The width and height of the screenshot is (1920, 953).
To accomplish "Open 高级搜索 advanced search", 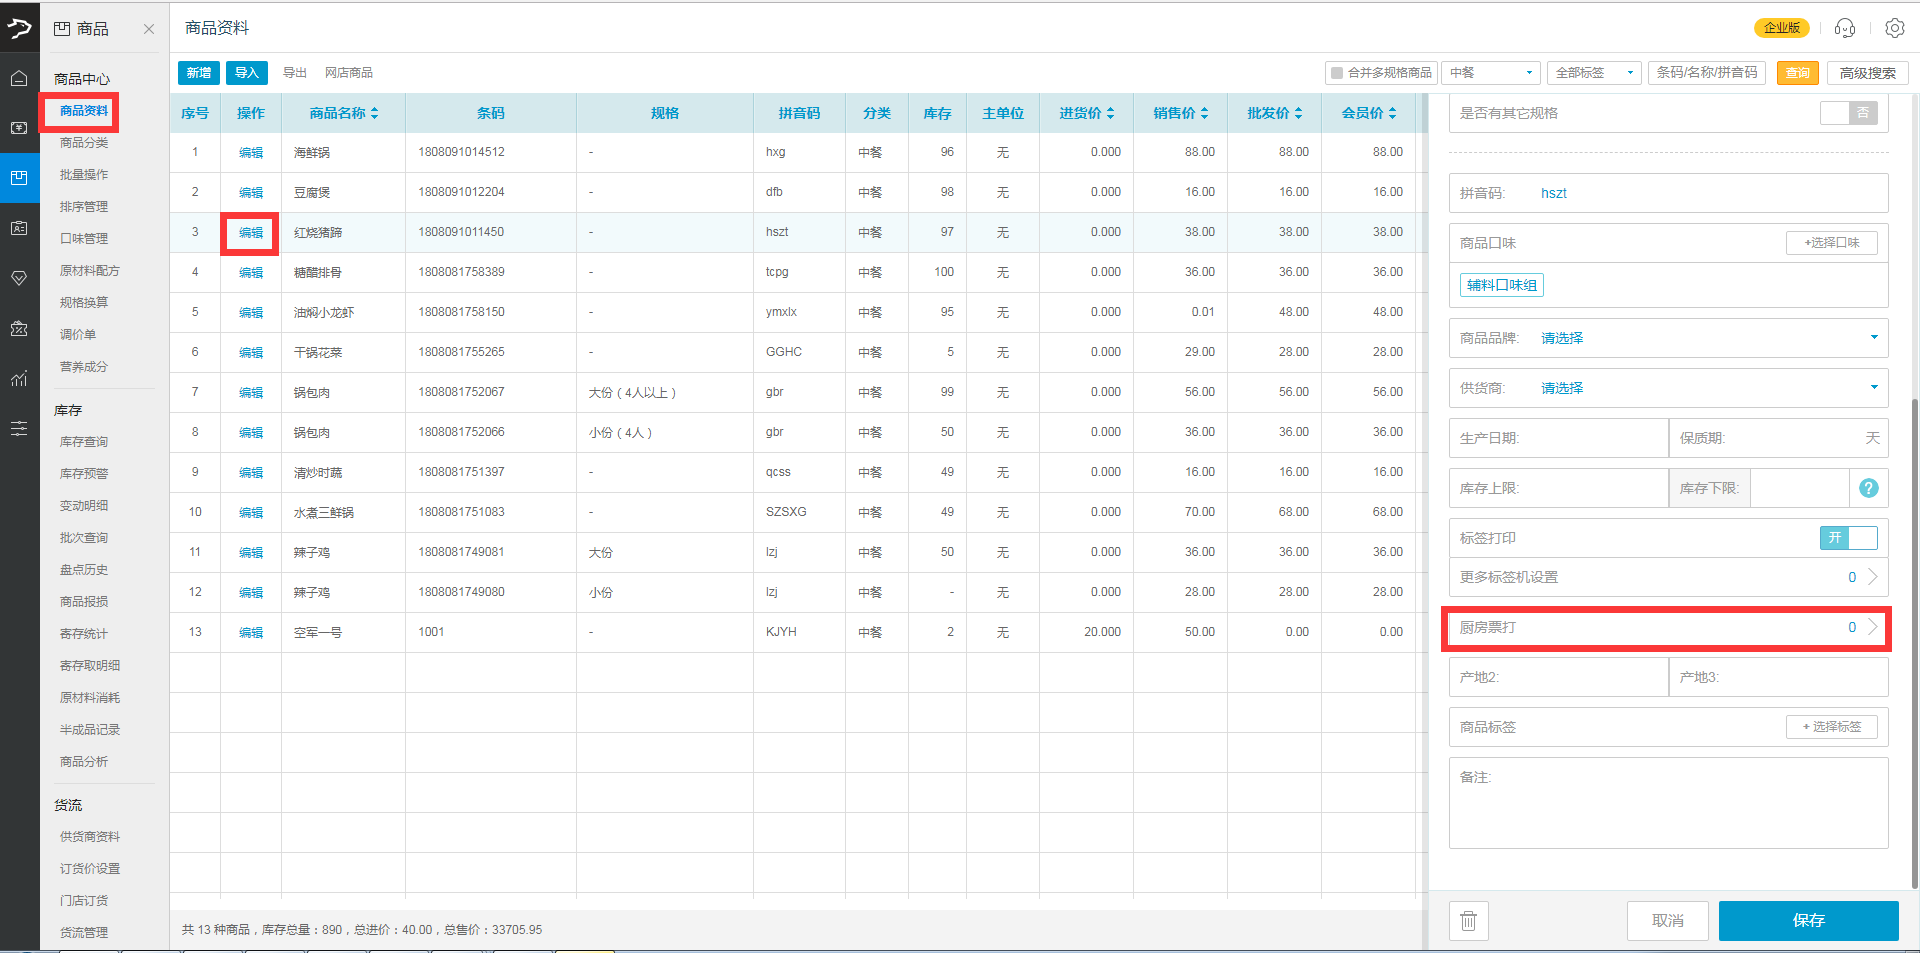I will pyautogui.click(x=1868, y=73).
